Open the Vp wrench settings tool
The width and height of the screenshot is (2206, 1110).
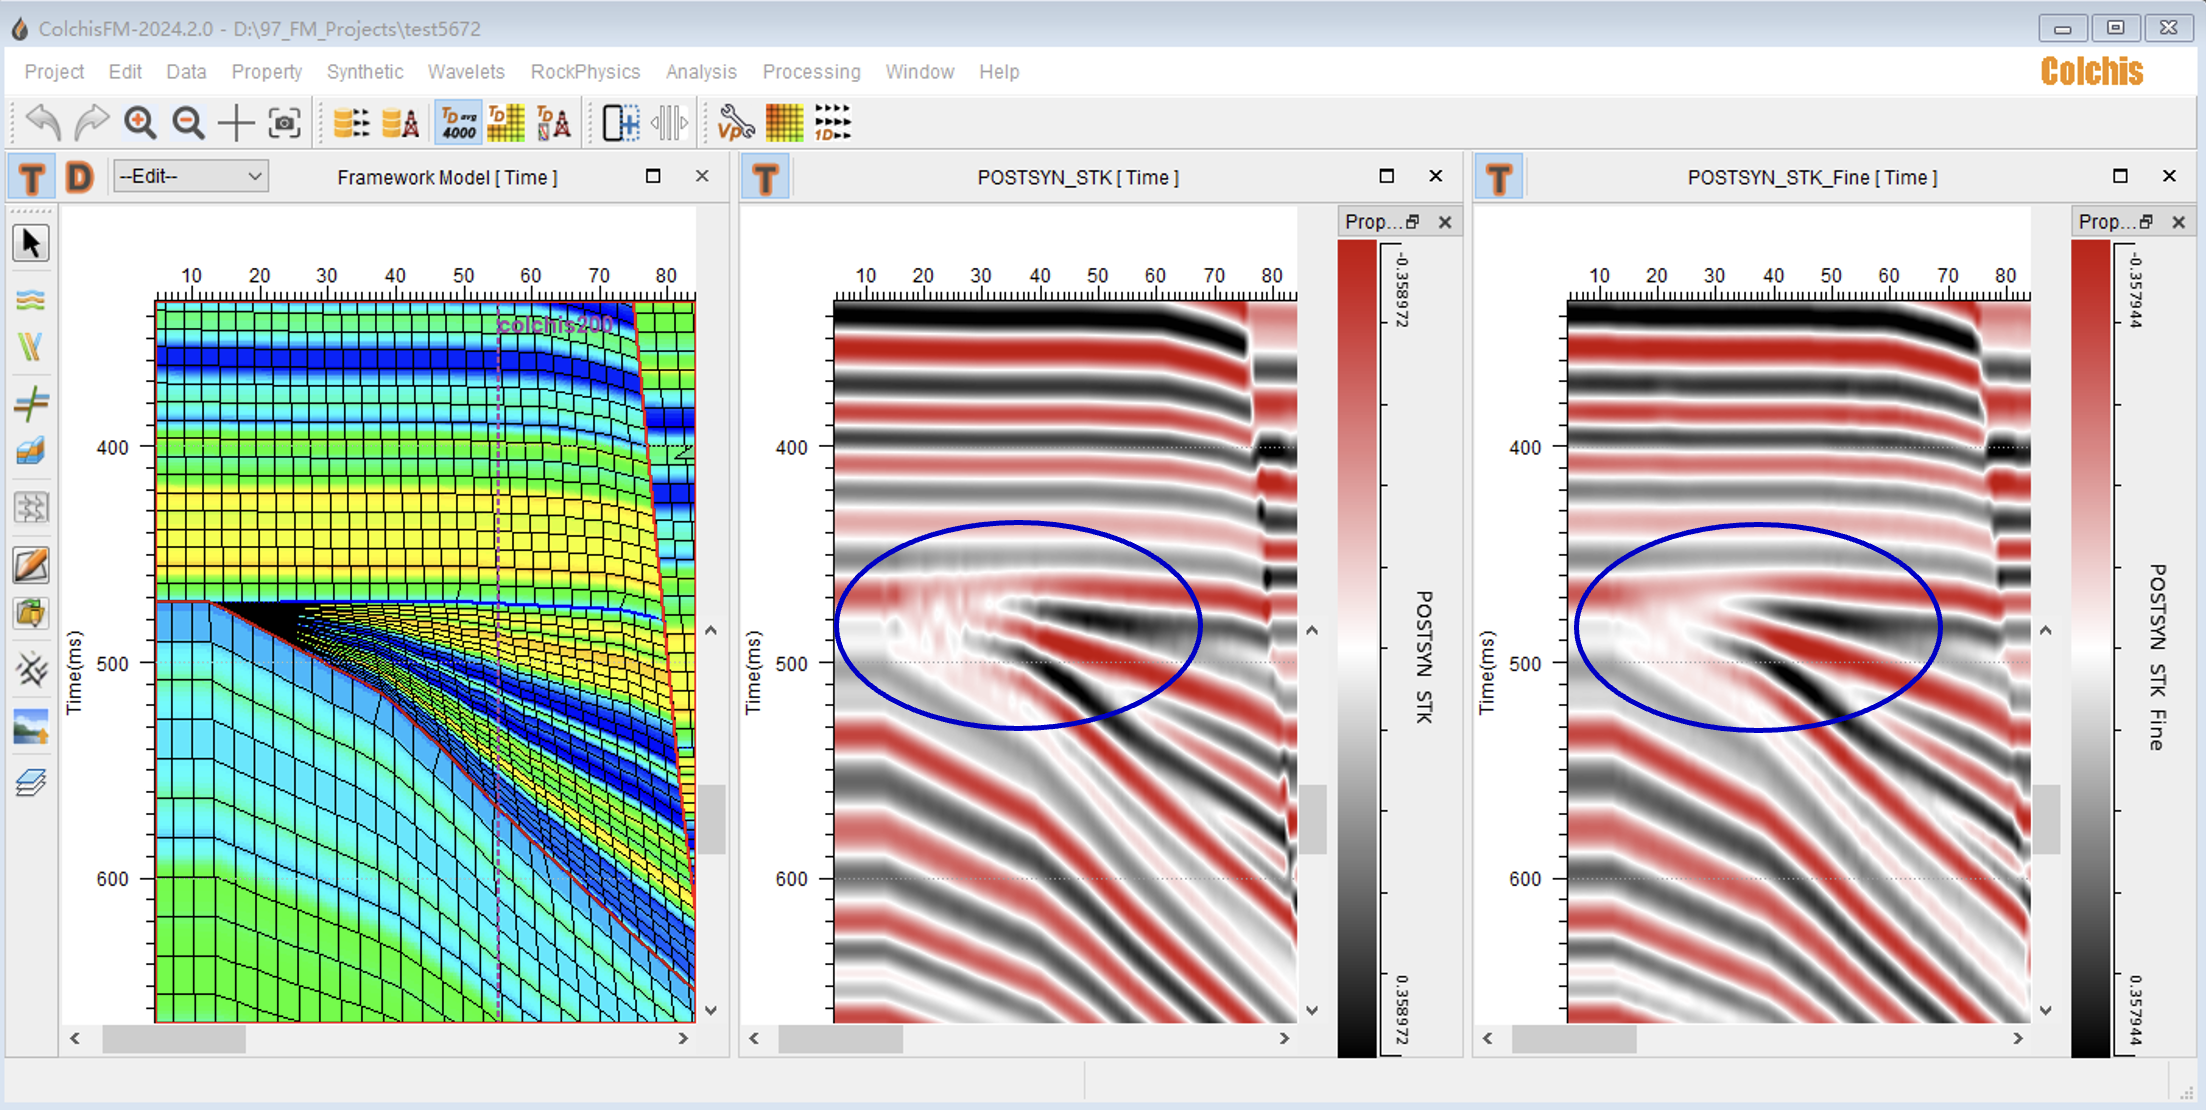pos(736,123)
